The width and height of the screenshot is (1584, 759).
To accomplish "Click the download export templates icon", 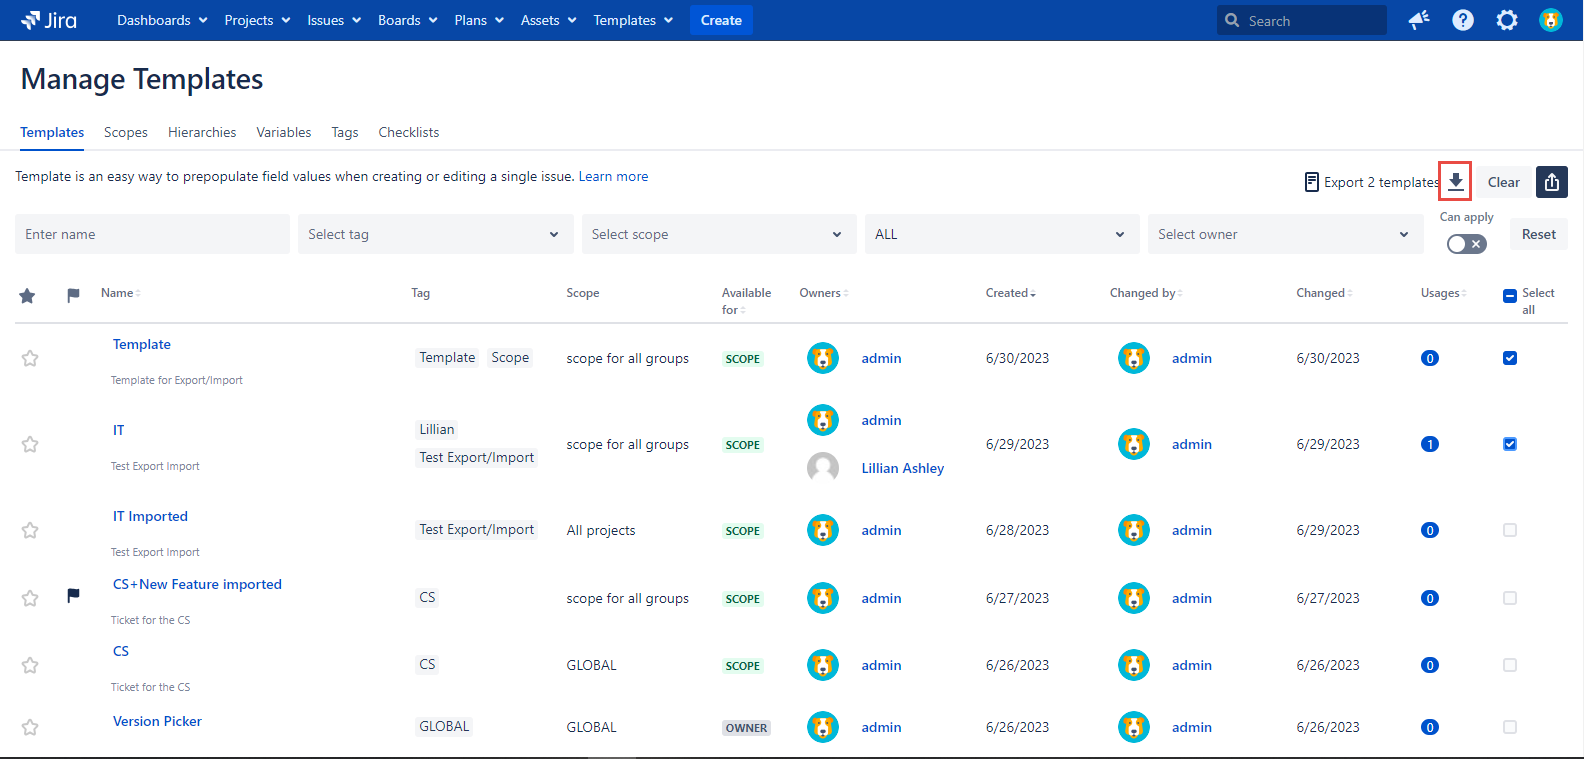I will [x=1455, y=182].
